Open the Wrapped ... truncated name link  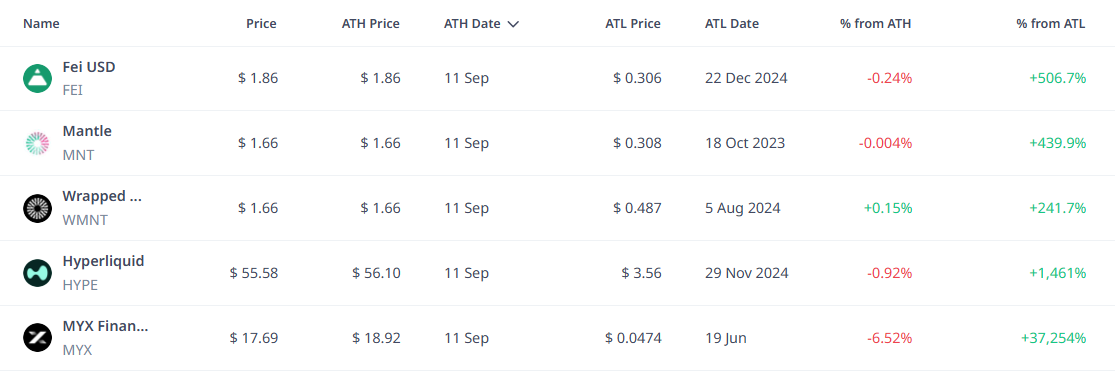[x=102, y=196]
